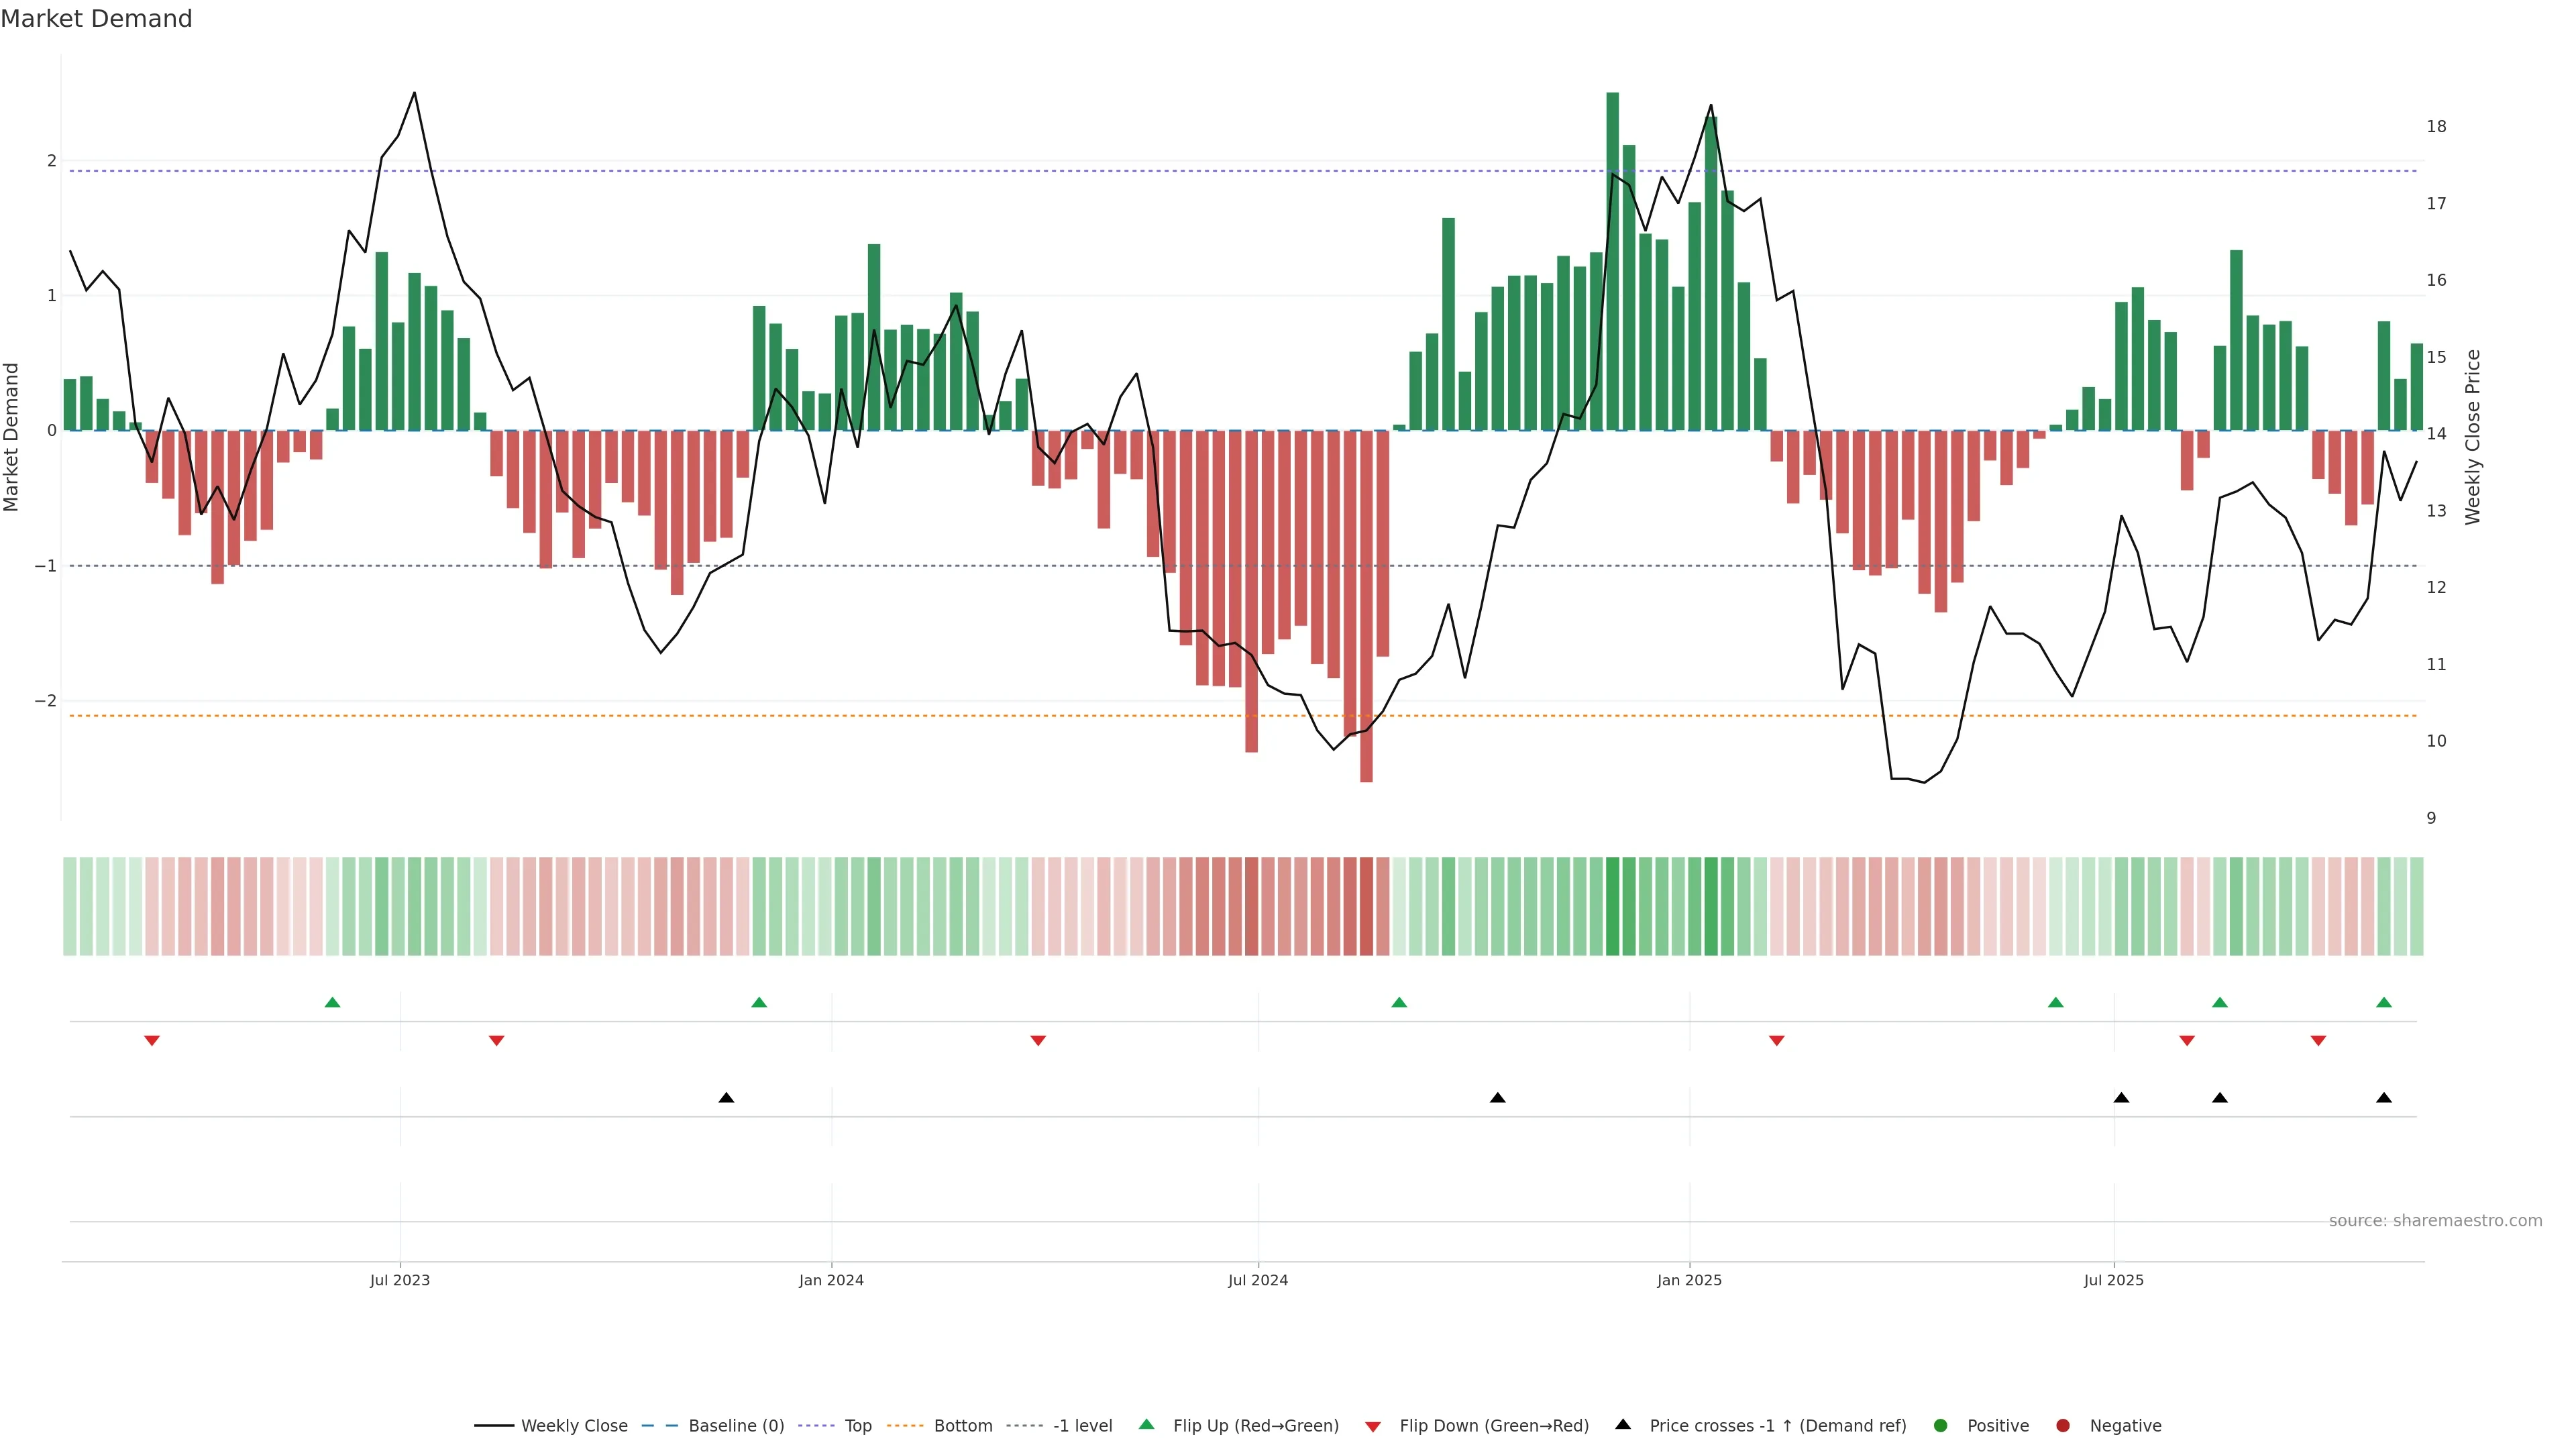Click the red flip-down marker just after Jan 2025
Viewport: 2576px width, 1449px height.
pyautogui.click(x=1777, y=1041)
